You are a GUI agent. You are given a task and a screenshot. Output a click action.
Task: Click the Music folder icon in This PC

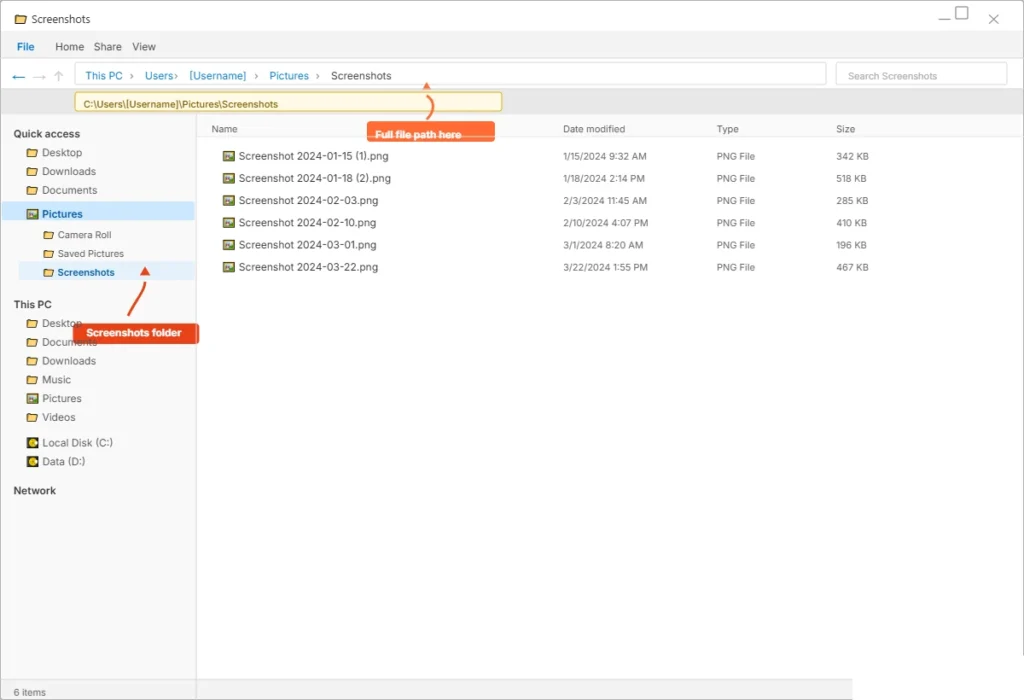pyautogui.click(x=32, y=380)
